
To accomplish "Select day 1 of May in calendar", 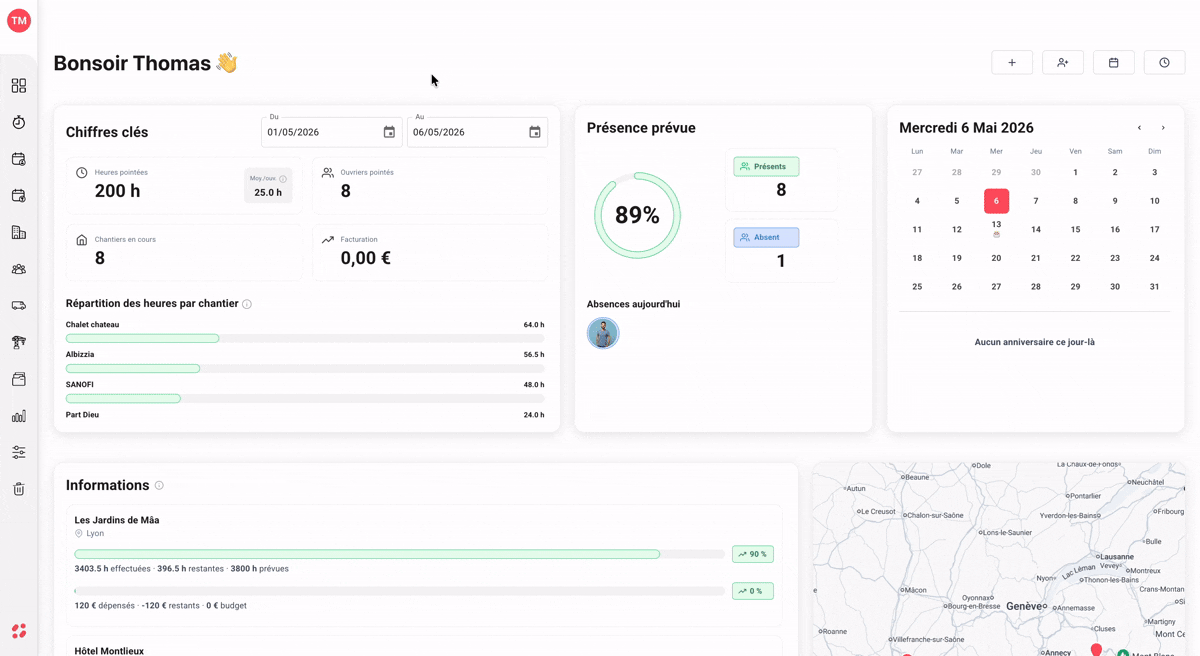I will 1075,173.
